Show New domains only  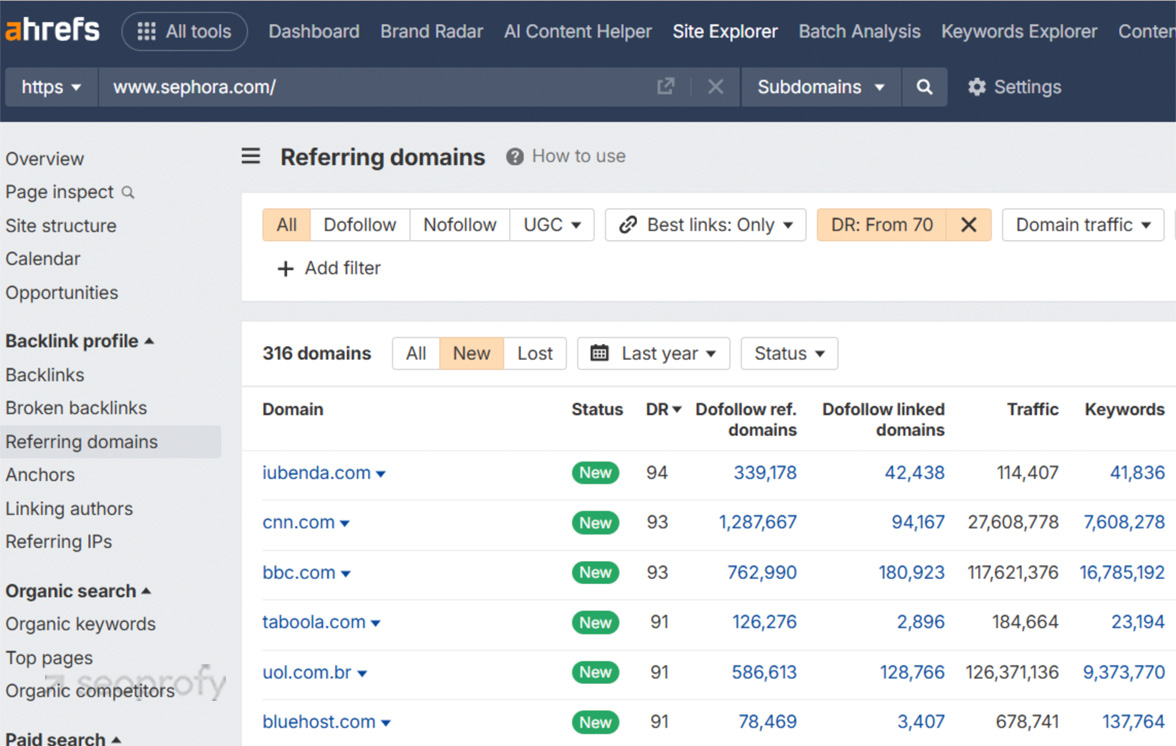(x=471, y=353)
